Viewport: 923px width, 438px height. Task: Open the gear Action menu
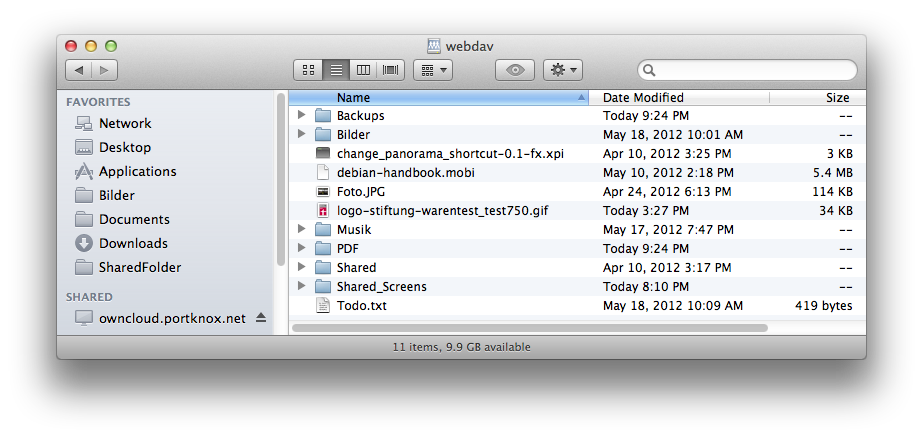[563, 70]
